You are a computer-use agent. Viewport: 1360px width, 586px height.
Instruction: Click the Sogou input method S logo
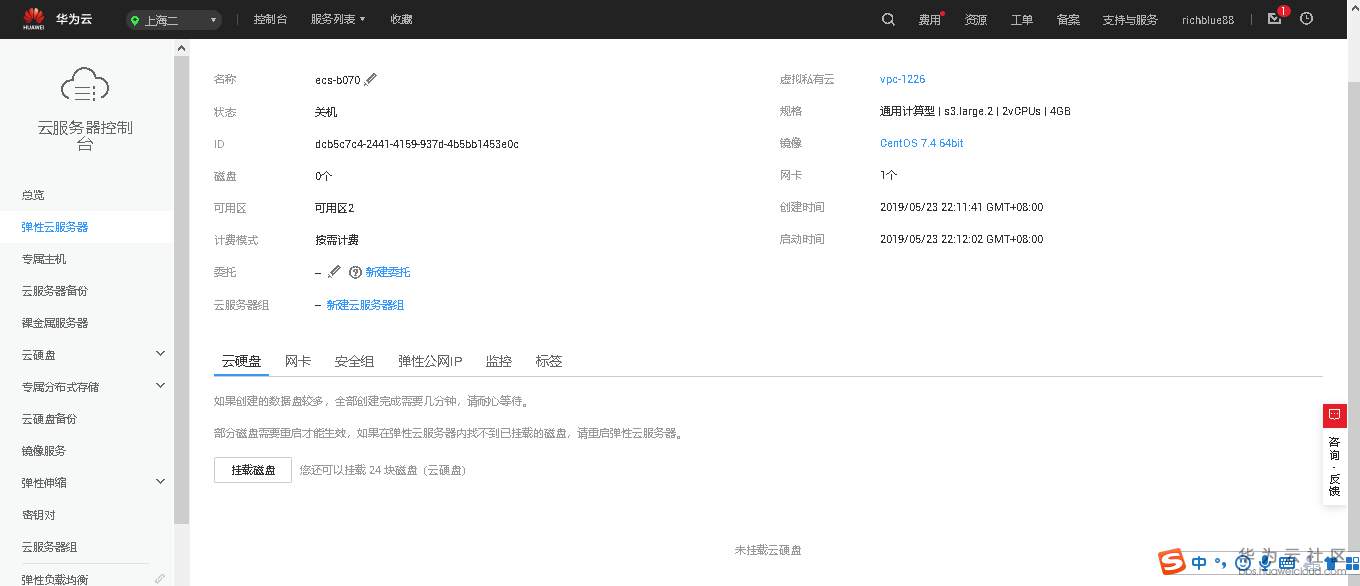click(x=1172, y=562)
